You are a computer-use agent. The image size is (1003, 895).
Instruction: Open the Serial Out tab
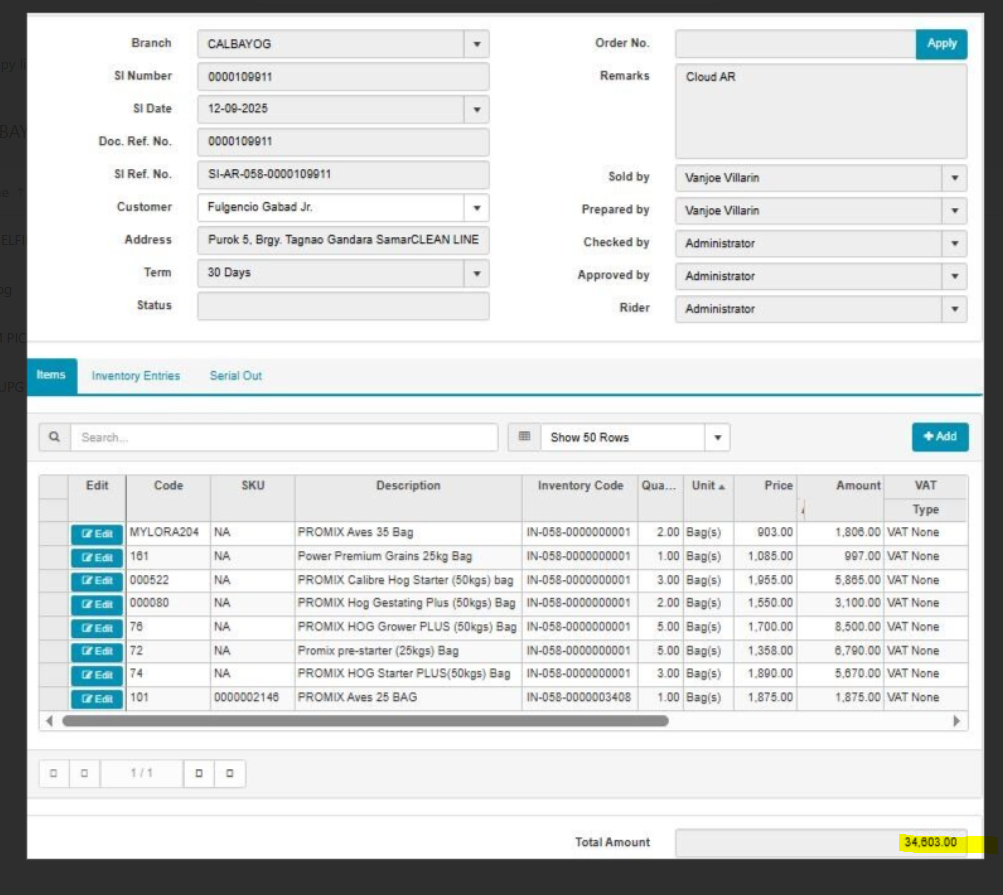(x=236, y=376)
